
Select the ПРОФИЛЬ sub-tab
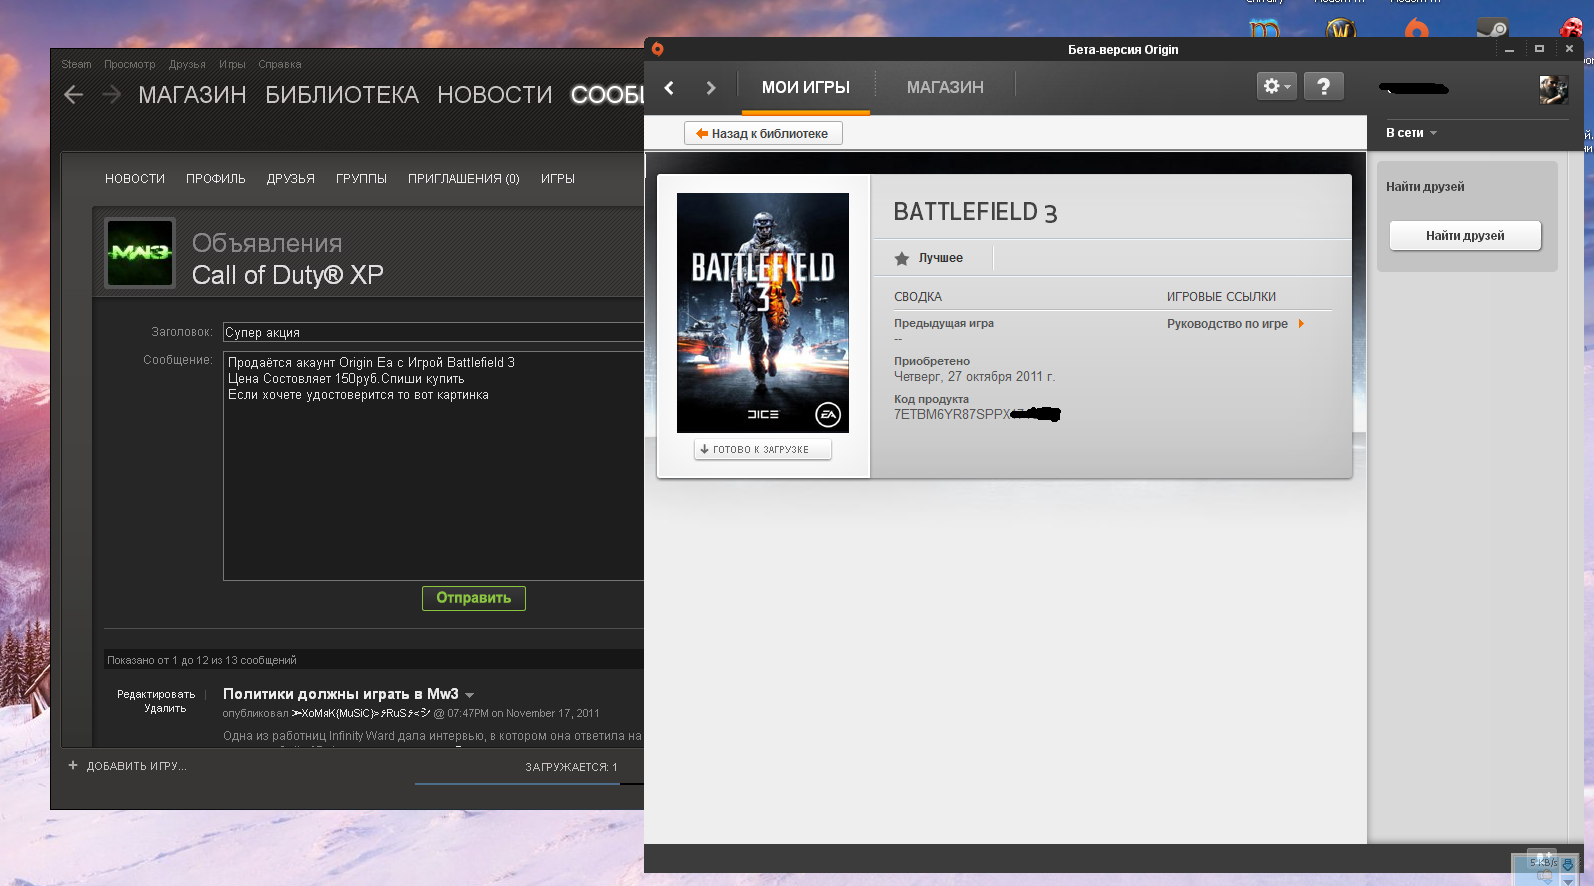(216, 179)
